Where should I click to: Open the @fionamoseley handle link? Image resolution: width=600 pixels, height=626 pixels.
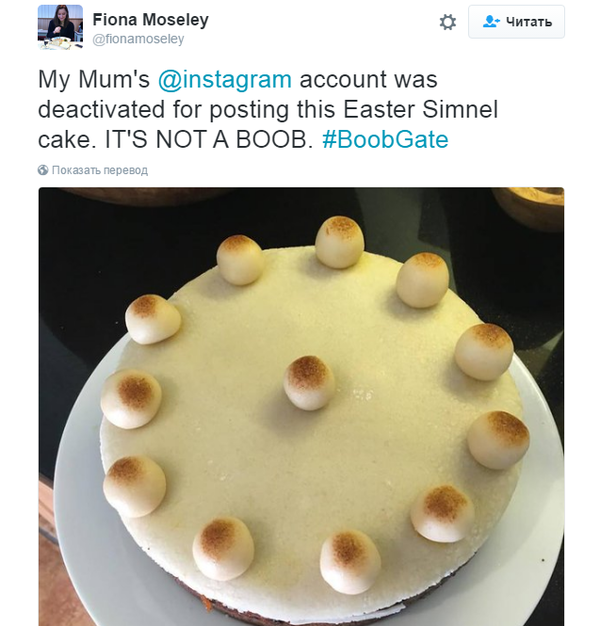138,39
